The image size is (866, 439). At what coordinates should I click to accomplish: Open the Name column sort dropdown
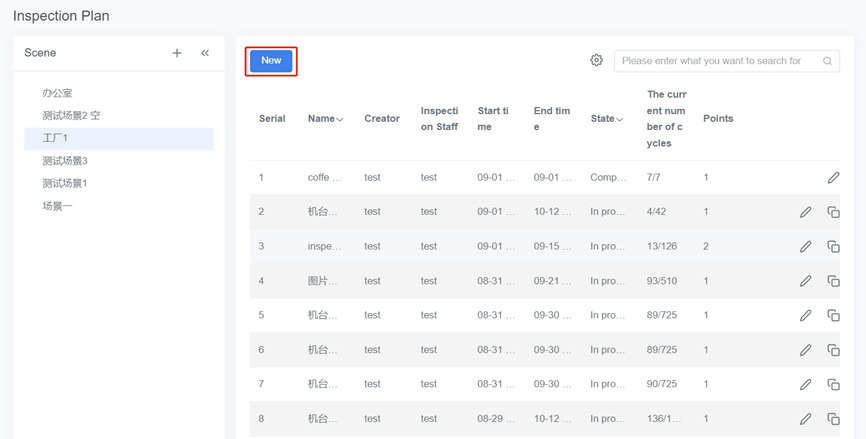pos(340,119)
